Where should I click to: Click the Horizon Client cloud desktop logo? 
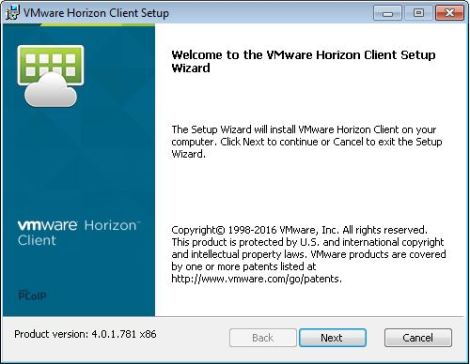pos(51,76)
